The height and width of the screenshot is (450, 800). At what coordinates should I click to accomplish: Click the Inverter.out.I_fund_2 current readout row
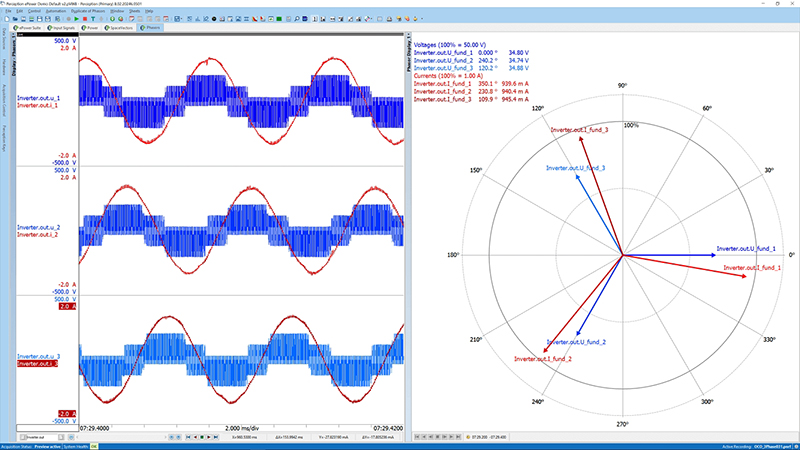pos(471,91)
